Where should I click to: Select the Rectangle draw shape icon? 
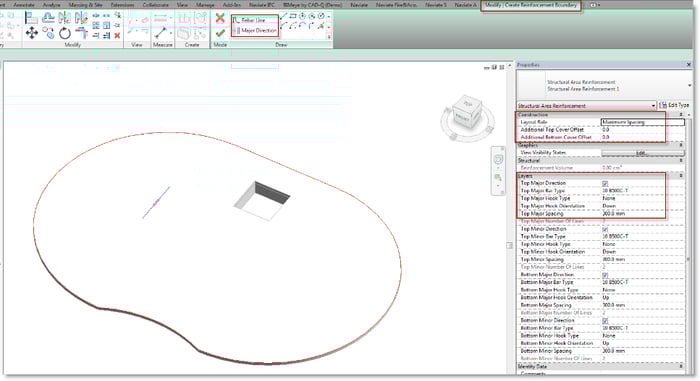[x=293, y=16]
